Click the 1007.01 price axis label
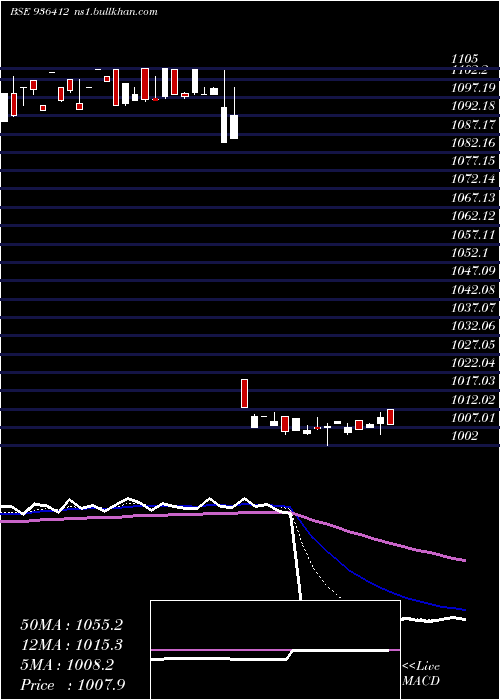 tap(473, 417)
